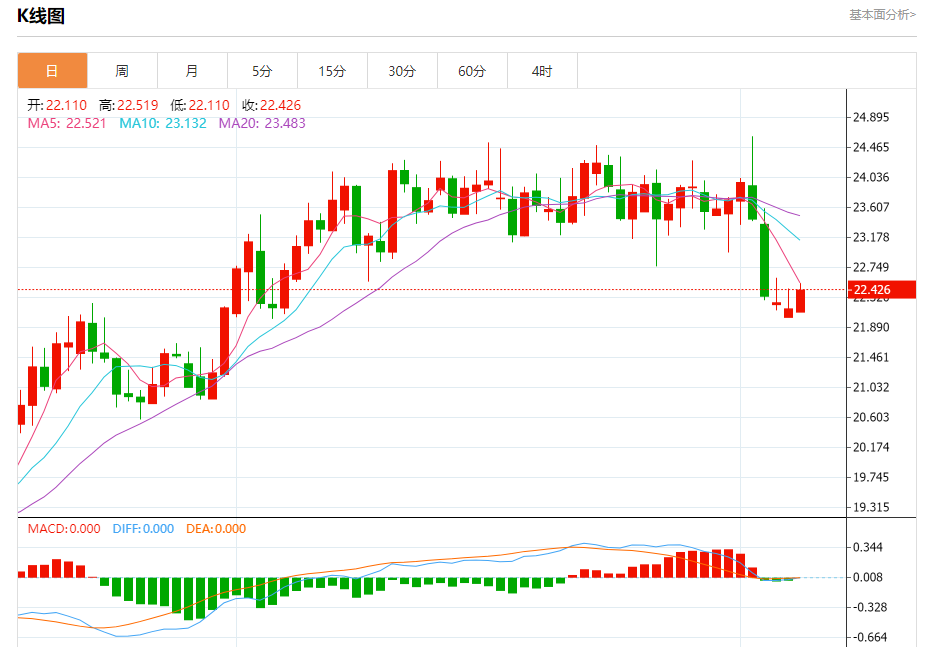This screenshot has width=927, height=647.
Task: Click the 0.344 MACD axis label
Action: pyautogui.click(x=868, y=547)
